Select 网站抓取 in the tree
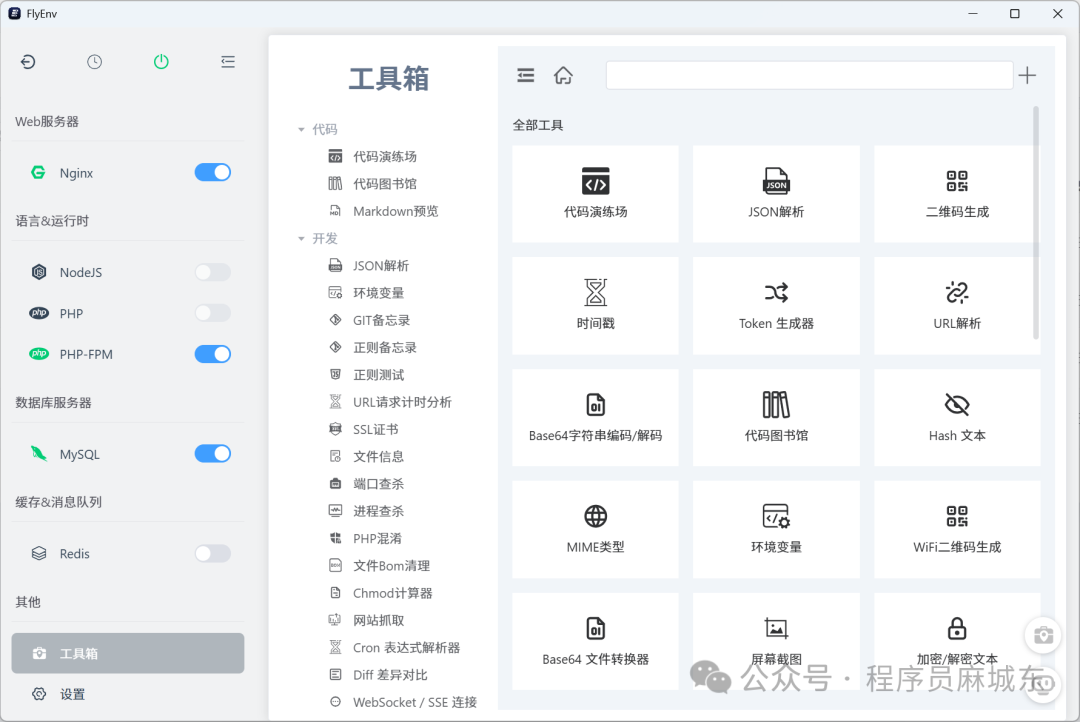1080x722 pixels. [378, 621]
